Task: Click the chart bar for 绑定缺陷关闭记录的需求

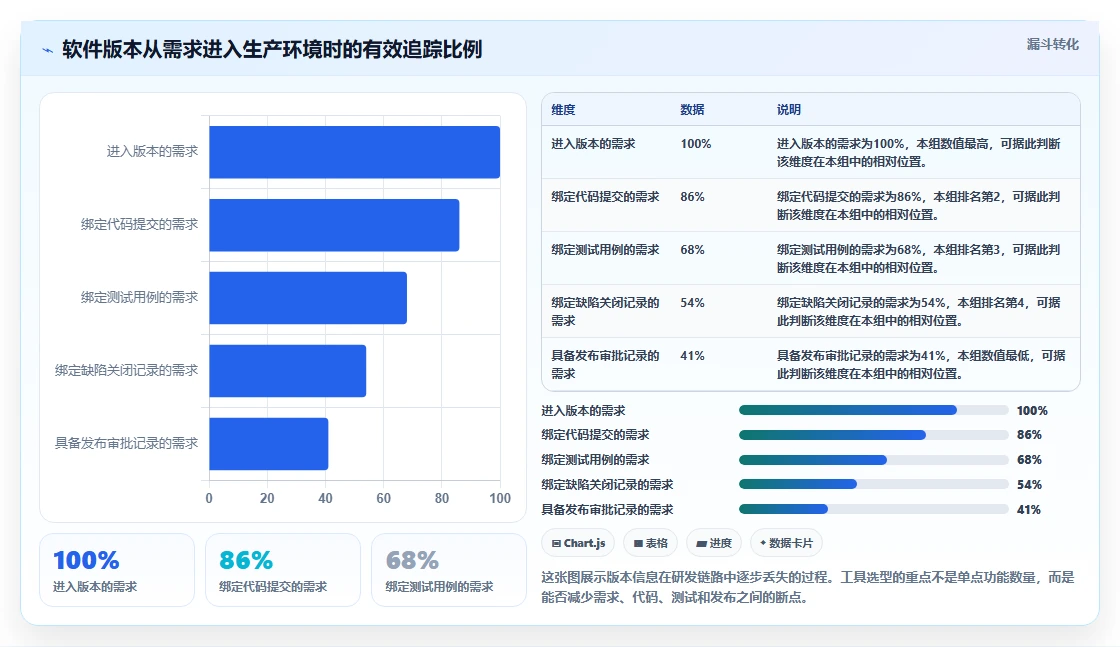Action: (x=288, y=371)
